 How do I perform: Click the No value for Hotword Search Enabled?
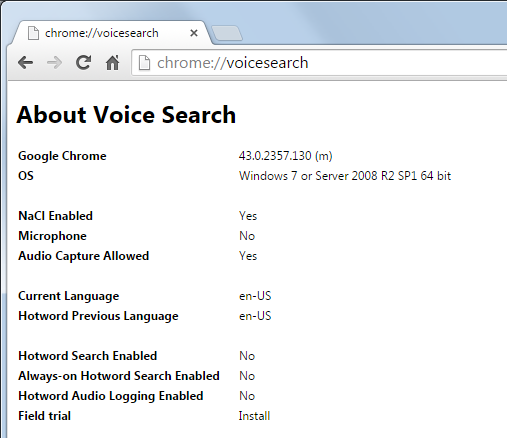tap(247, 356)
